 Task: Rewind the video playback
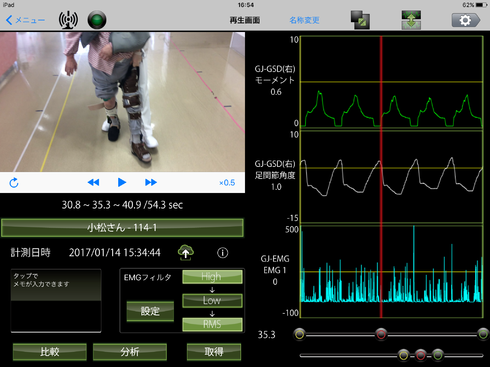coord(93,182)
